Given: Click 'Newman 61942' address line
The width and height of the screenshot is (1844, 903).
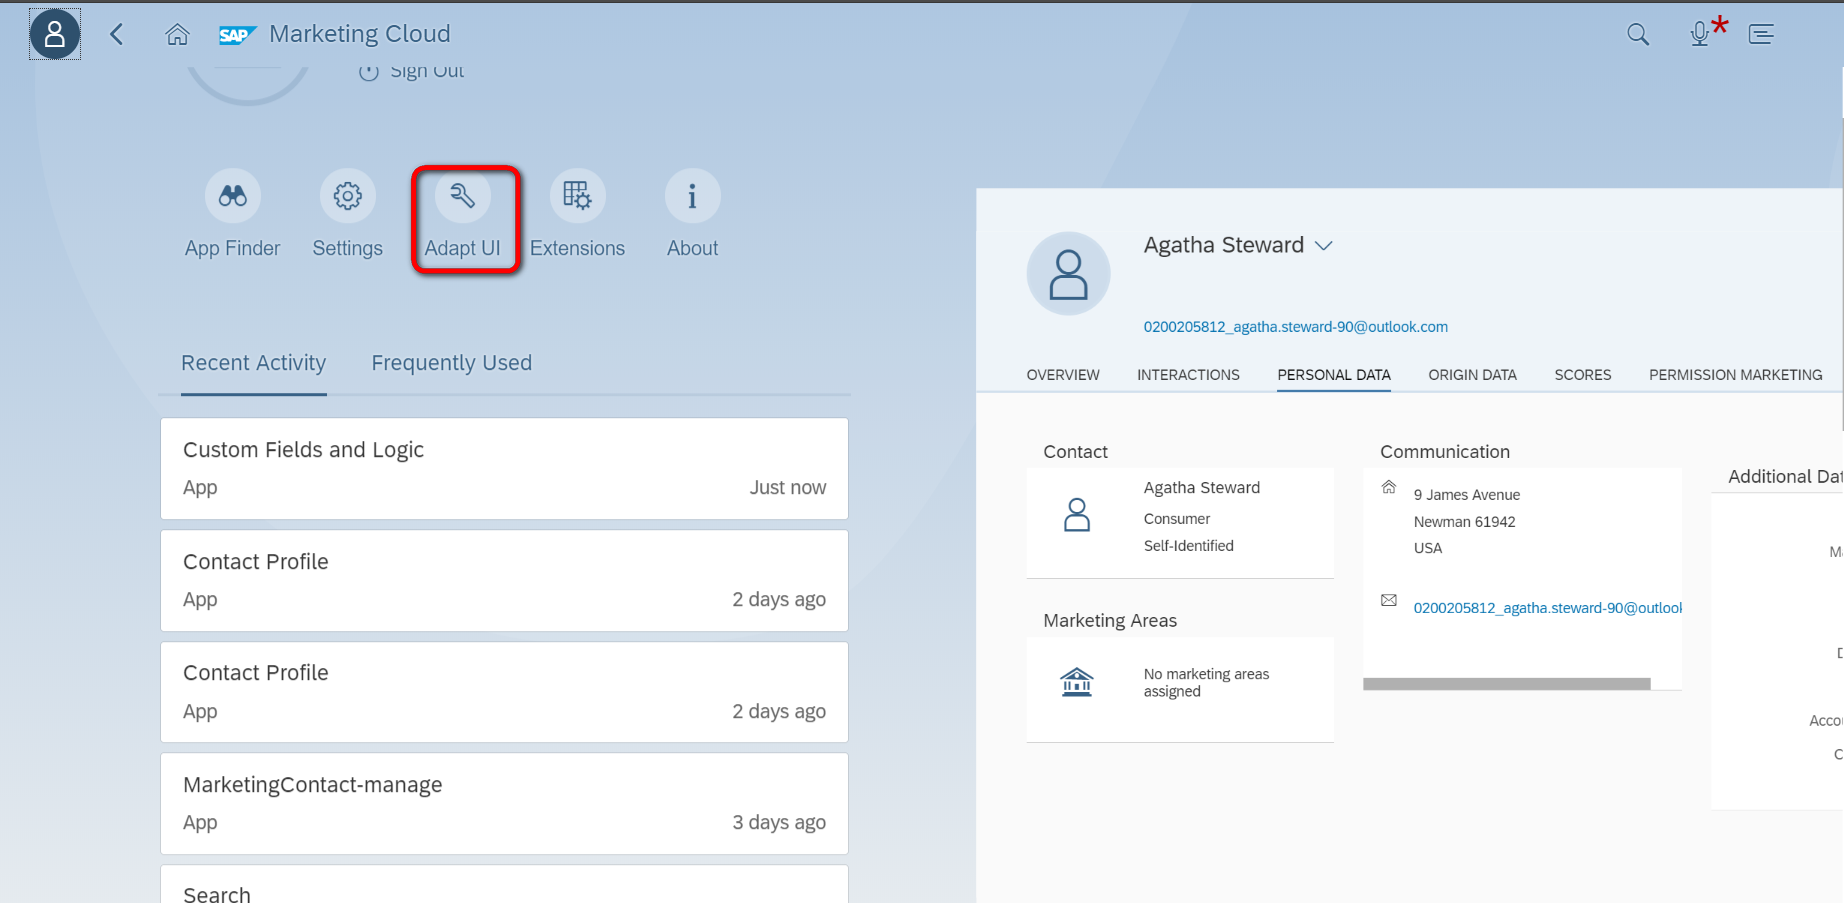Looking at the screenshot, I should click(x=1465, y=522).
